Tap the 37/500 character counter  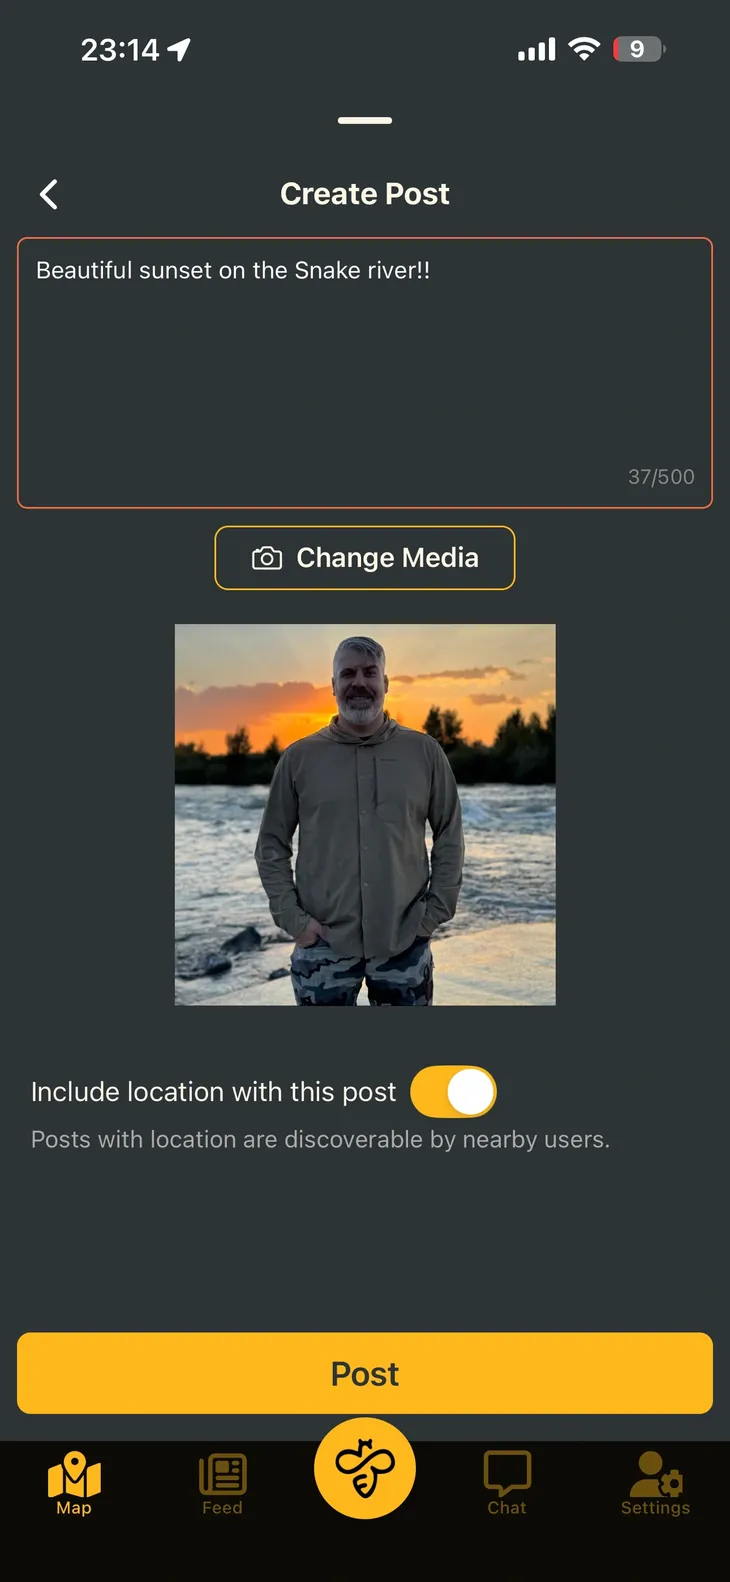click(x=661, y=477)
